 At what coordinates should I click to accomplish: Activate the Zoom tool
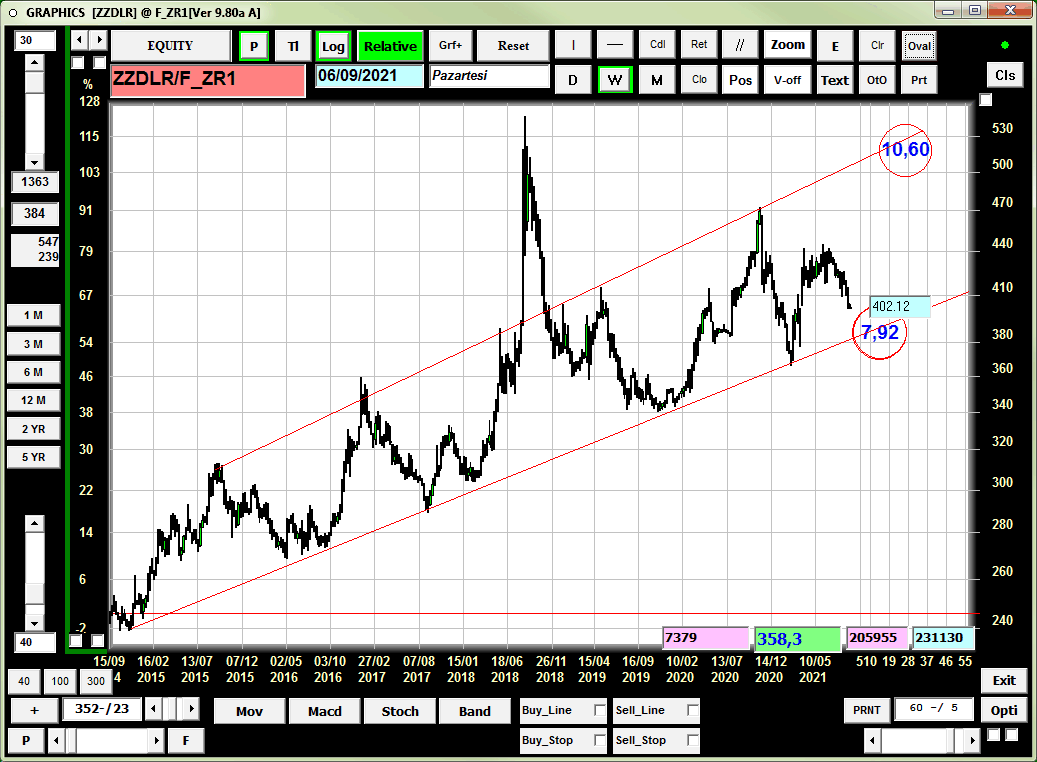tap(788, 46)
